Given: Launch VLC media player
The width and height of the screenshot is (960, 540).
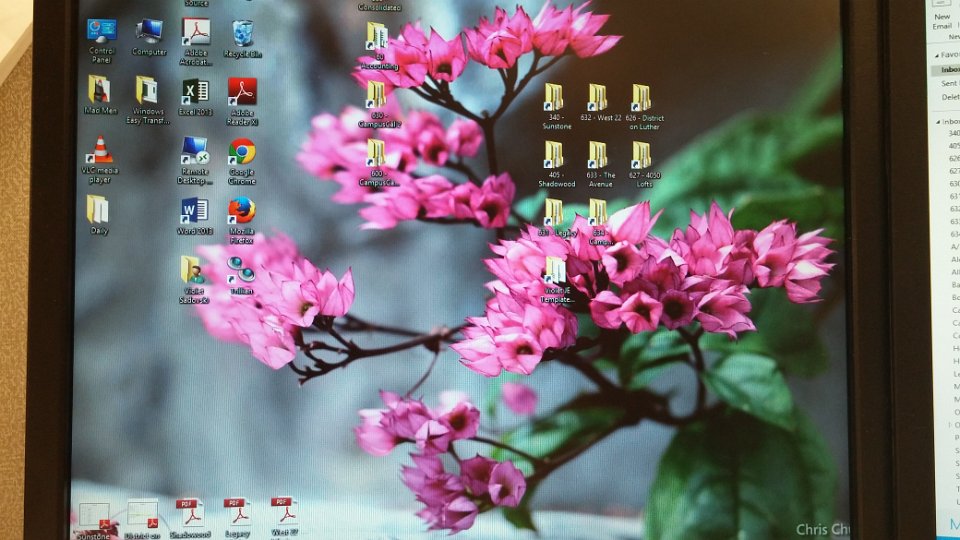Looking at the screenshot, I should point(100,151).
